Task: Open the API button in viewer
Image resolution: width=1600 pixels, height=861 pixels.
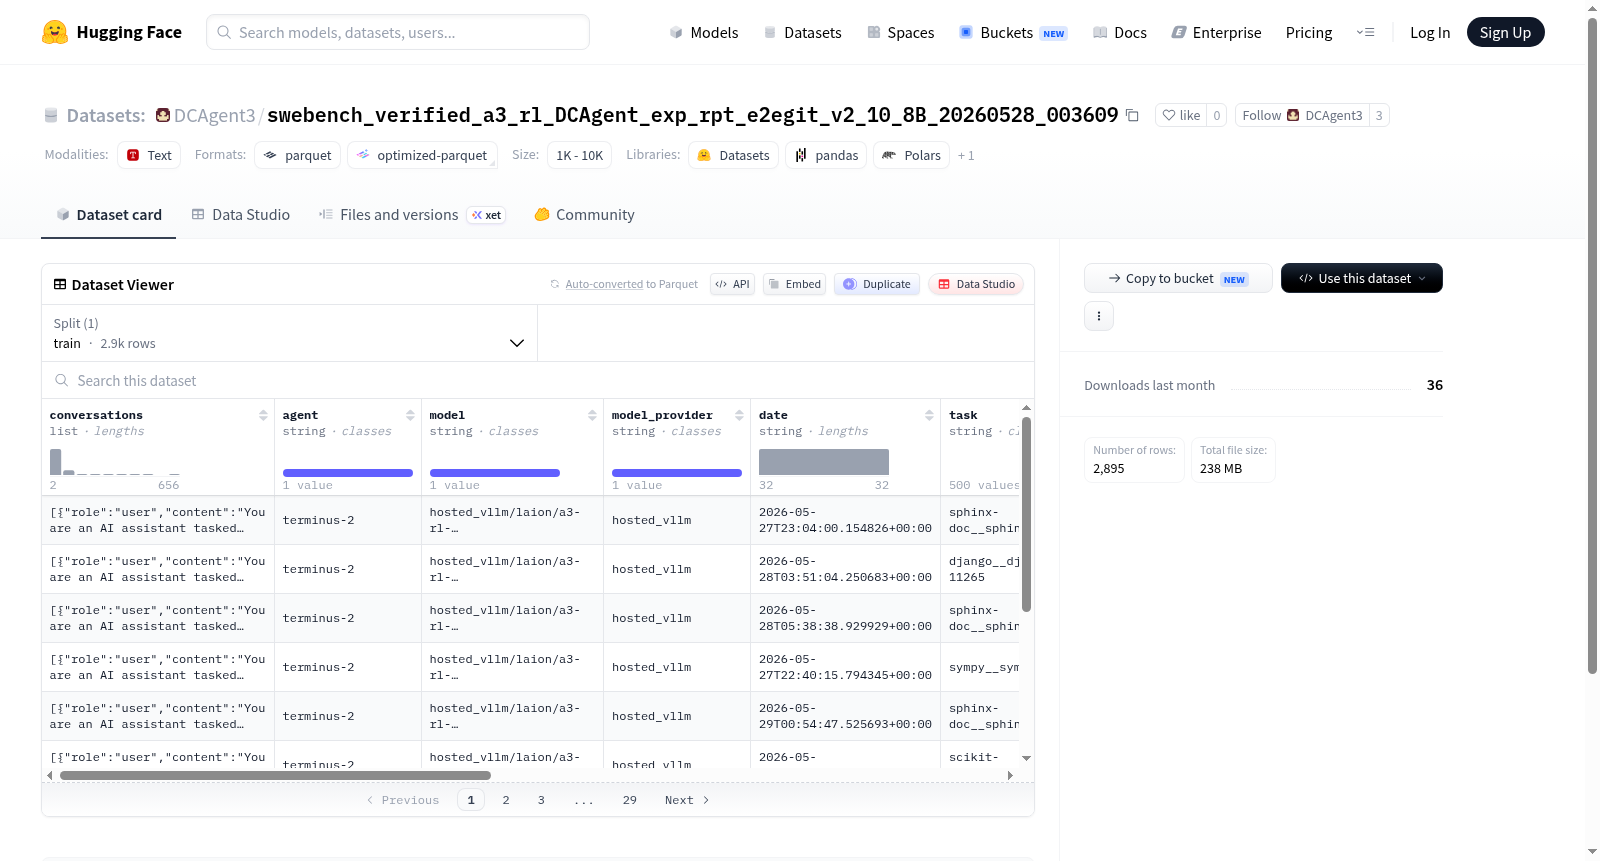Action: 732,284
